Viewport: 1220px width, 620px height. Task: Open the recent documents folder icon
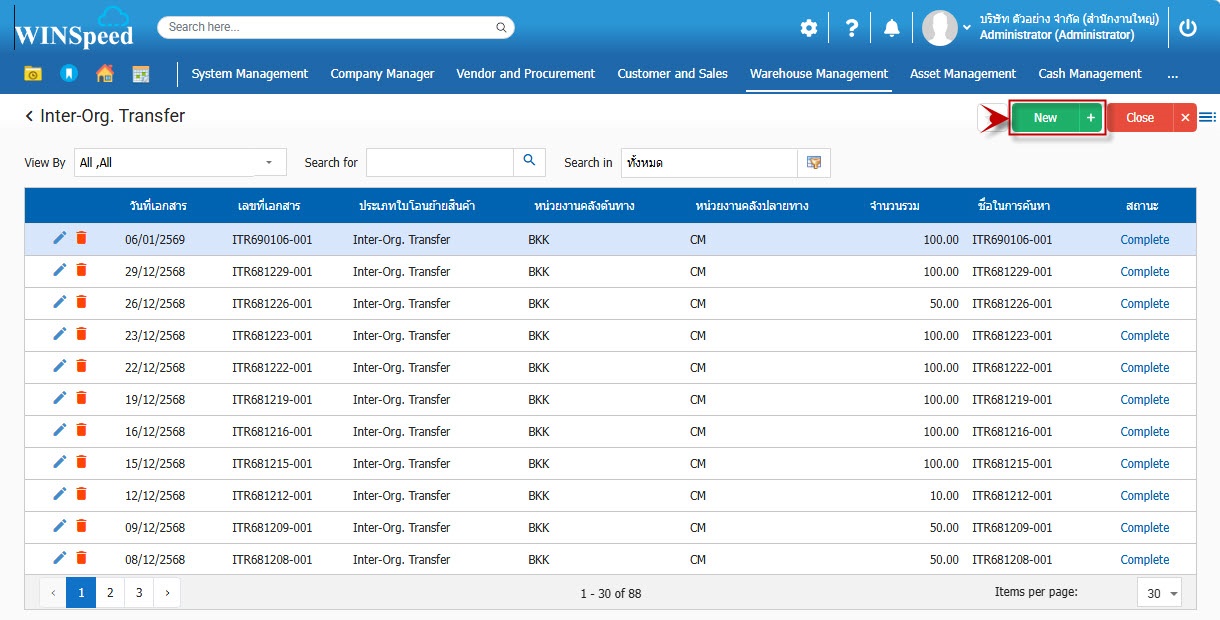point(33,74)
